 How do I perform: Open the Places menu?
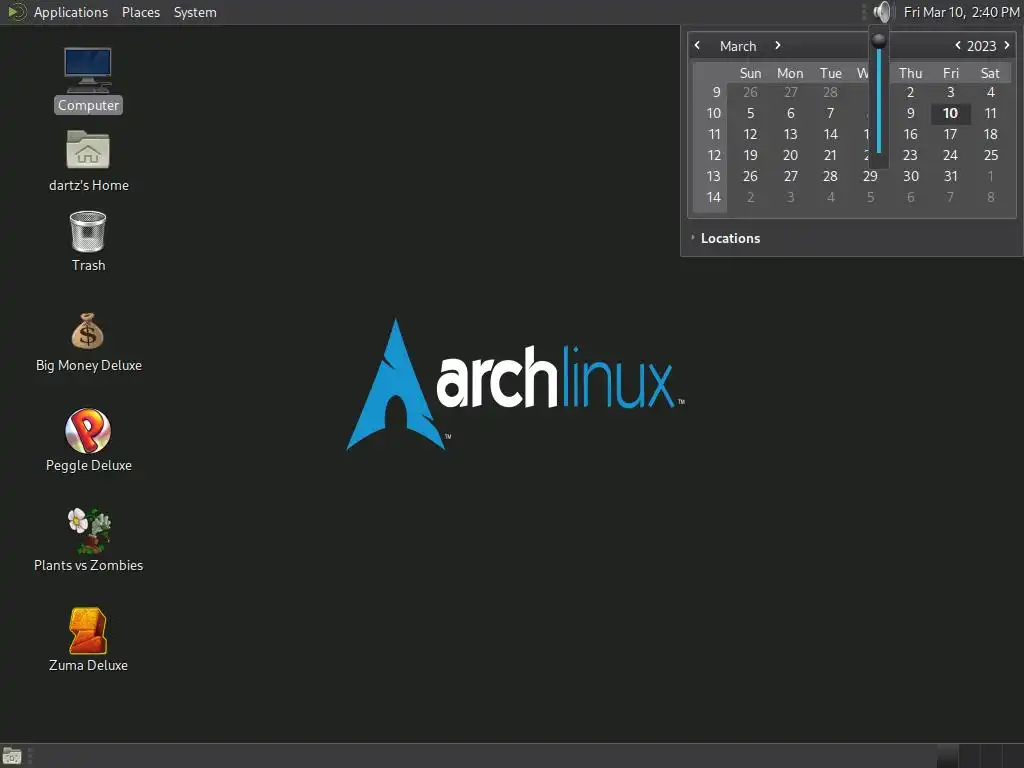coord(140,12)
